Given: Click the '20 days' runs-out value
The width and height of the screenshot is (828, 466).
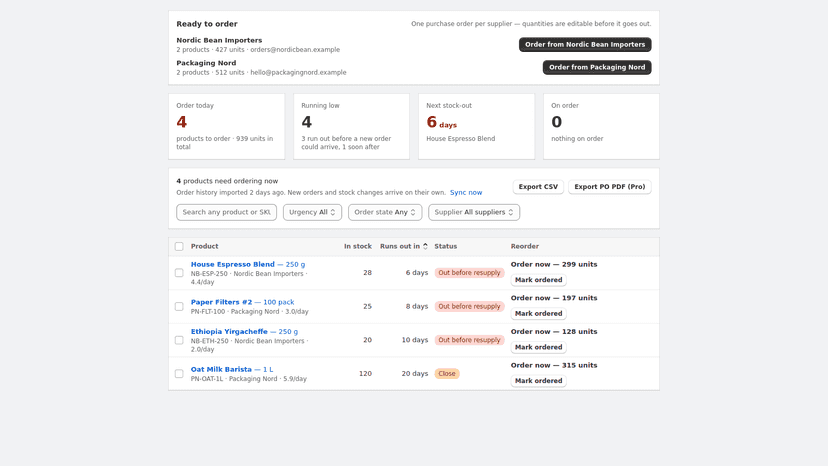Looking at the screenshot, I should [415, 374].
